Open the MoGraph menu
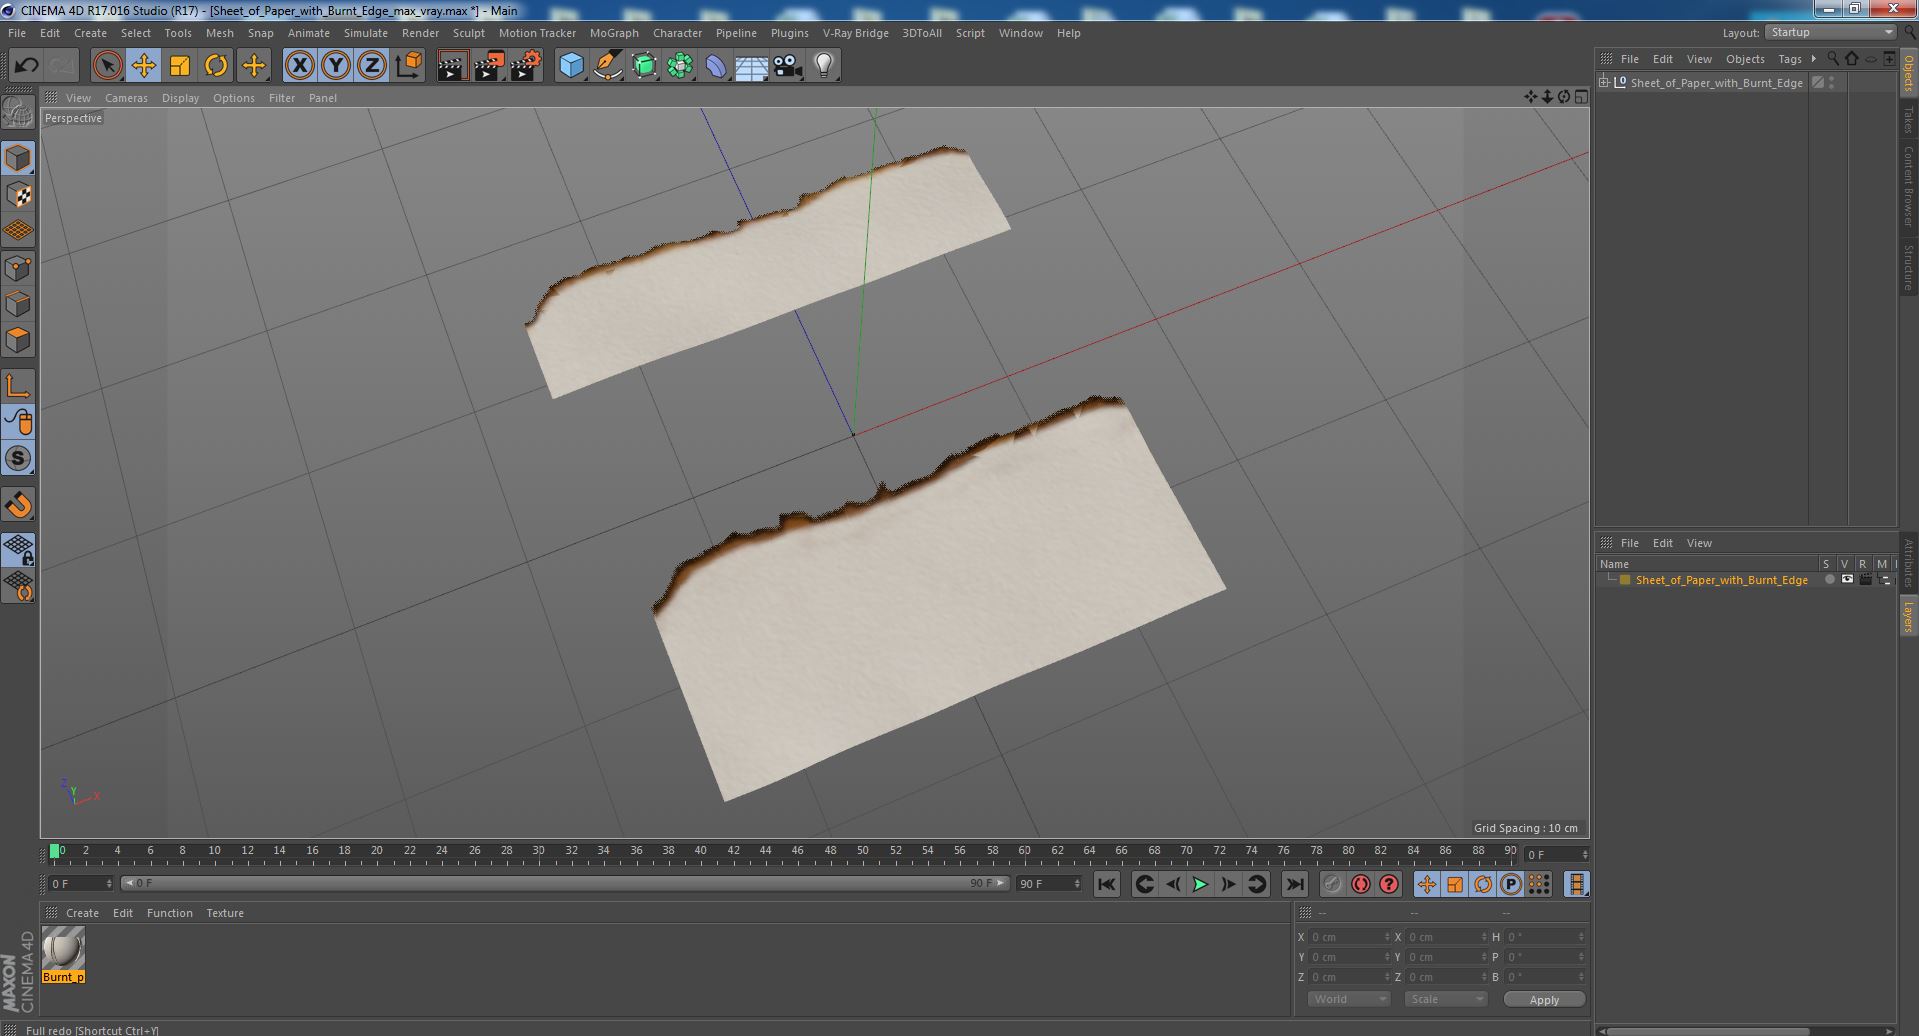 (614, 33)
